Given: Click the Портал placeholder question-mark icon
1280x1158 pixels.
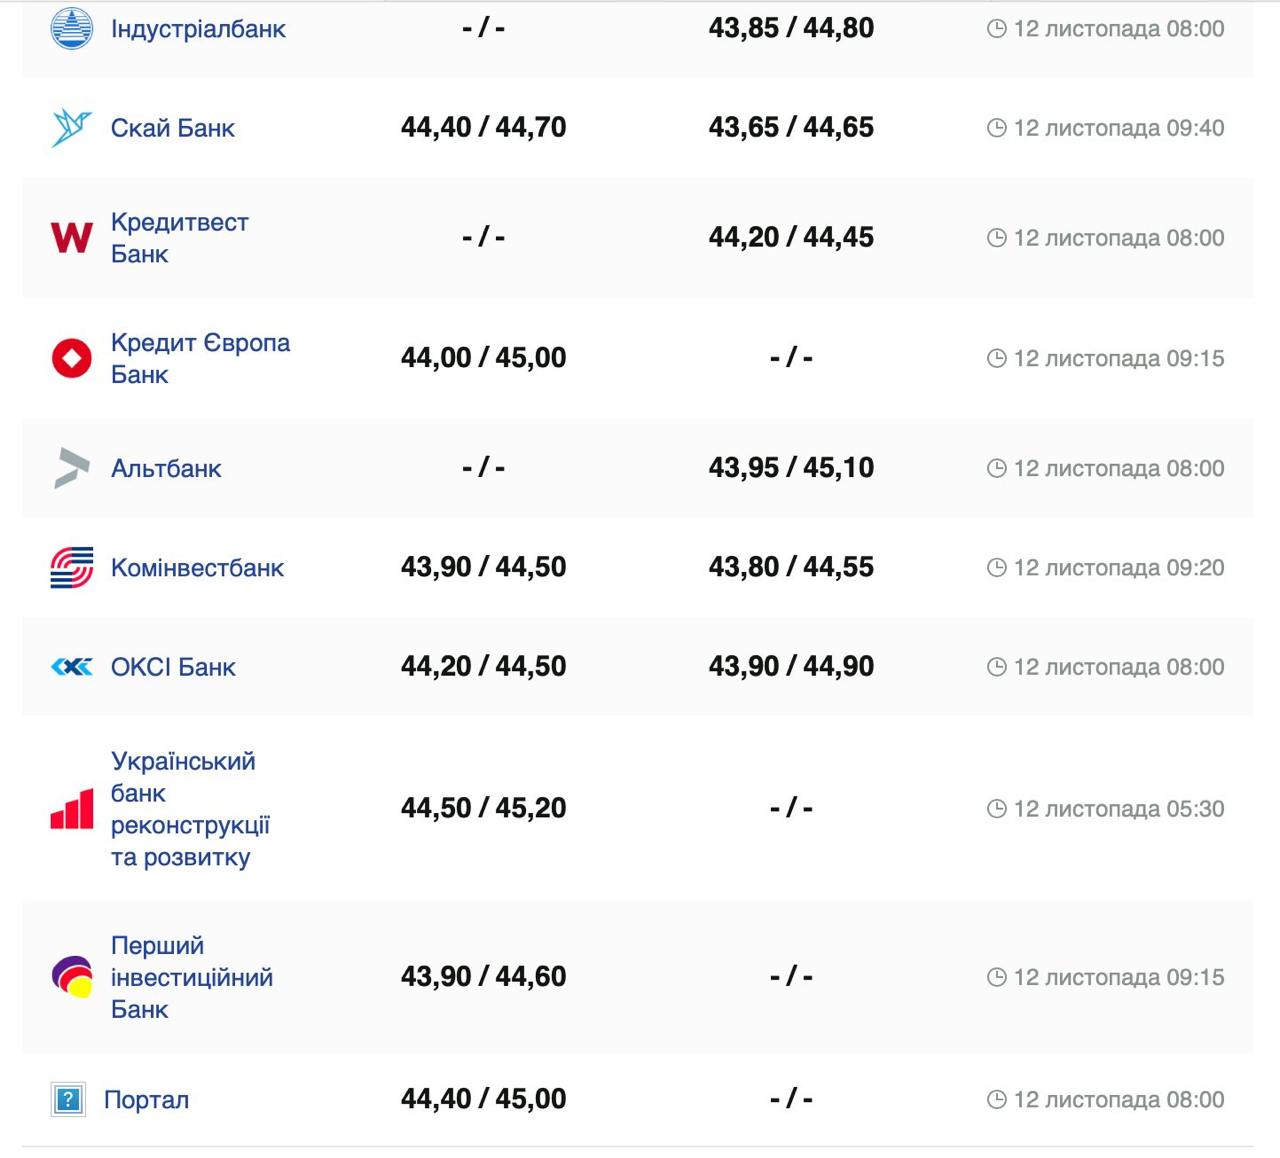Looking at the screenshot, I should [68, 1100].
